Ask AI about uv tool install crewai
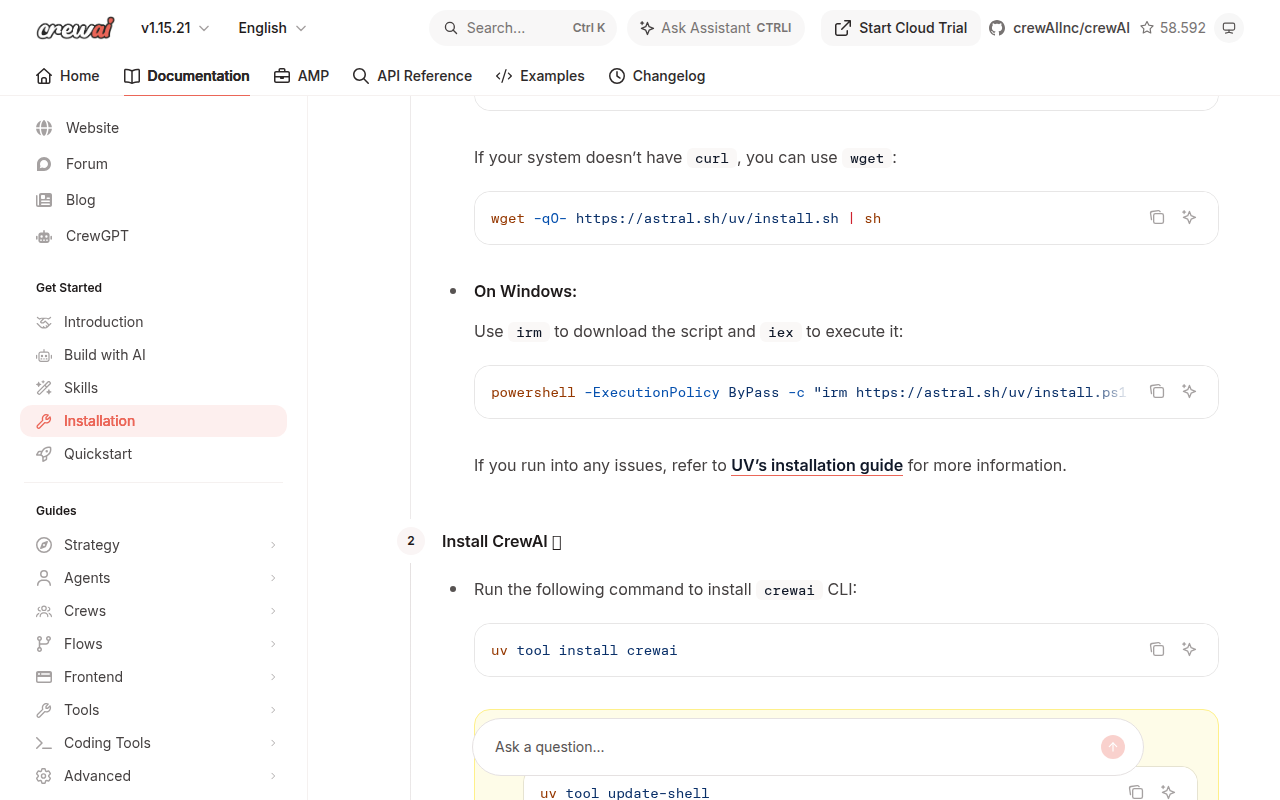This screenshot has height=800, width=1280. (1189, 649)
